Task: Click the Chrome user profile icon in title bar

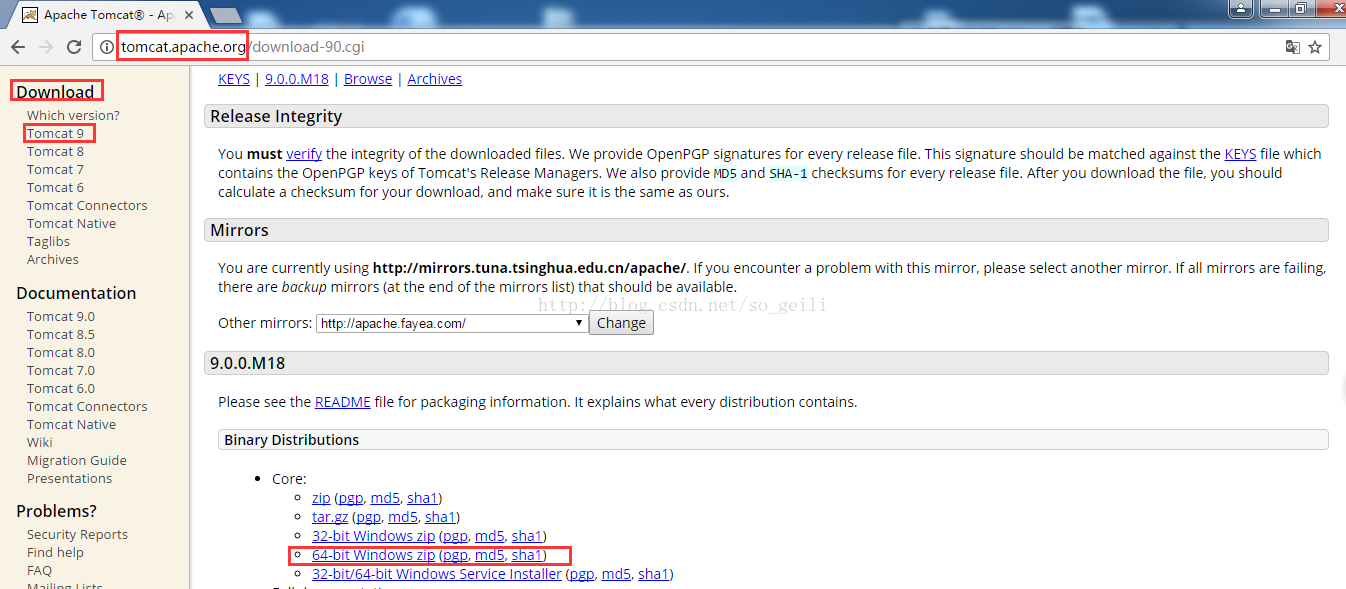Action: (1241, 9)
